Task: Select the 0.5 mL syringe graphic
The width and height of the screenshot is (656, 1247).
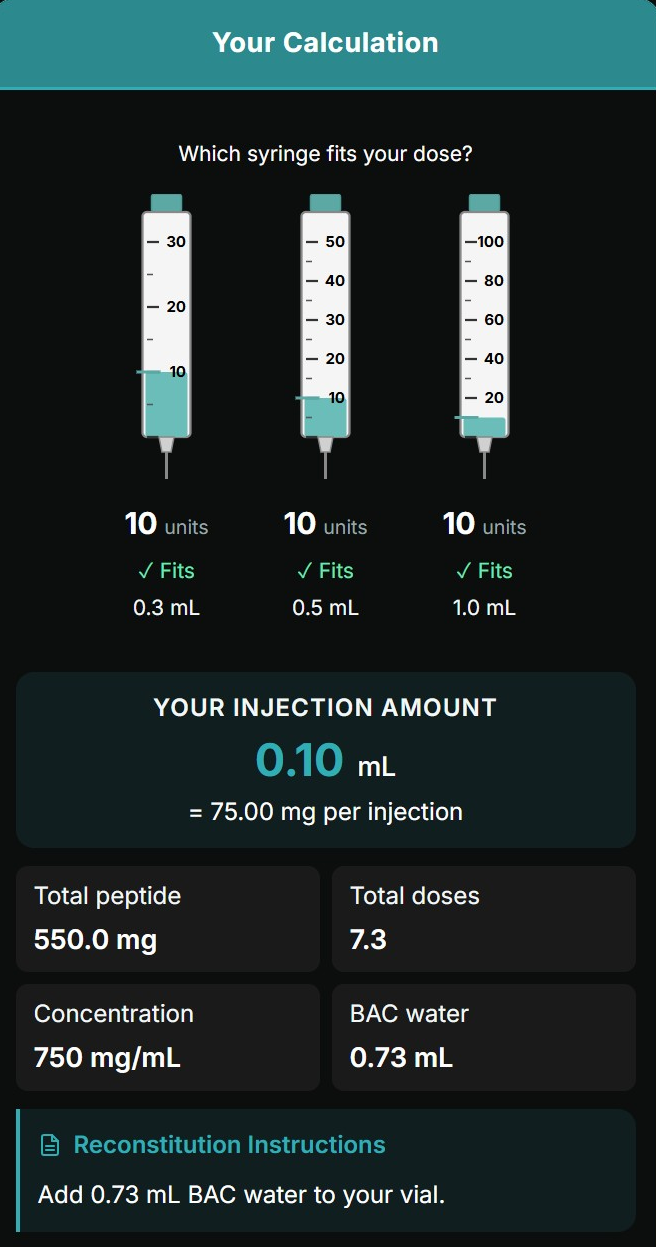Action: coord(325,320)
